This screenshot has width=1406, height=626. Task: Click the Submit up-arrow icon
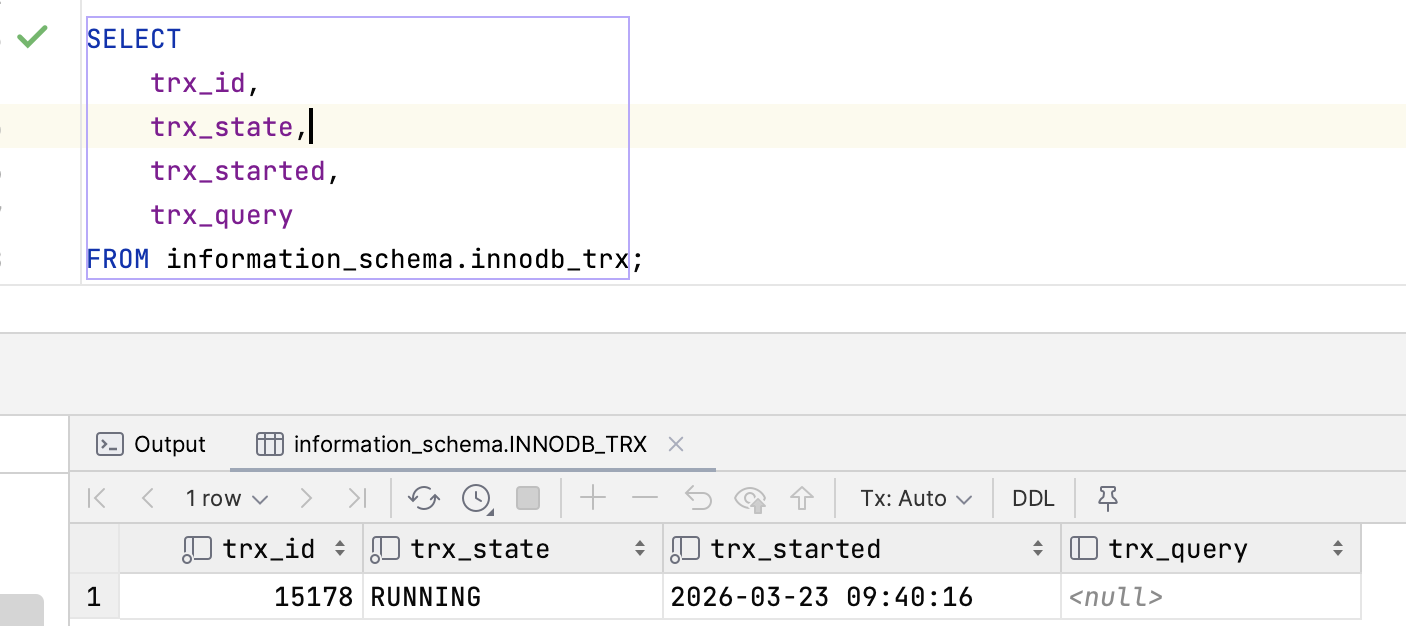click(x=801, y=498)
